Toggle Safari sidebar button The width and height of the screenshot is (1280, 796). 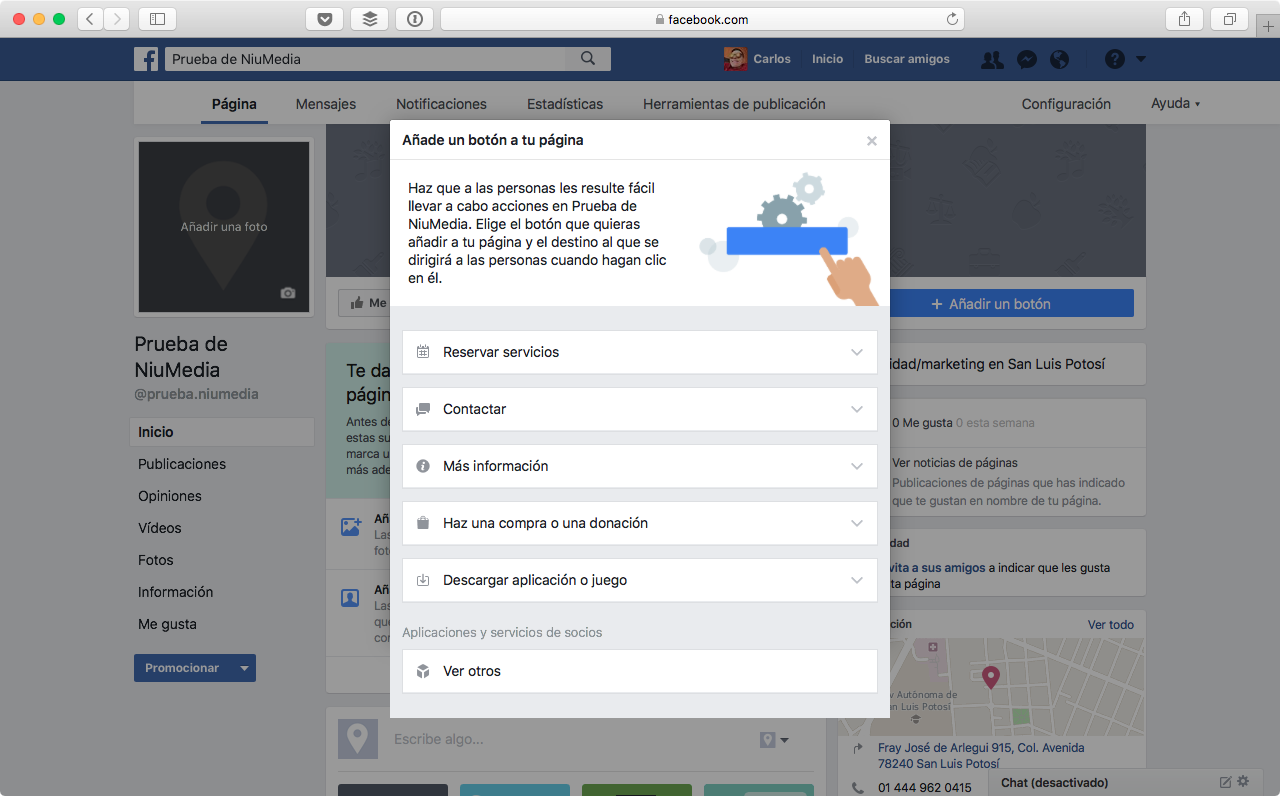pyautogui.click(x=157, y=19)
